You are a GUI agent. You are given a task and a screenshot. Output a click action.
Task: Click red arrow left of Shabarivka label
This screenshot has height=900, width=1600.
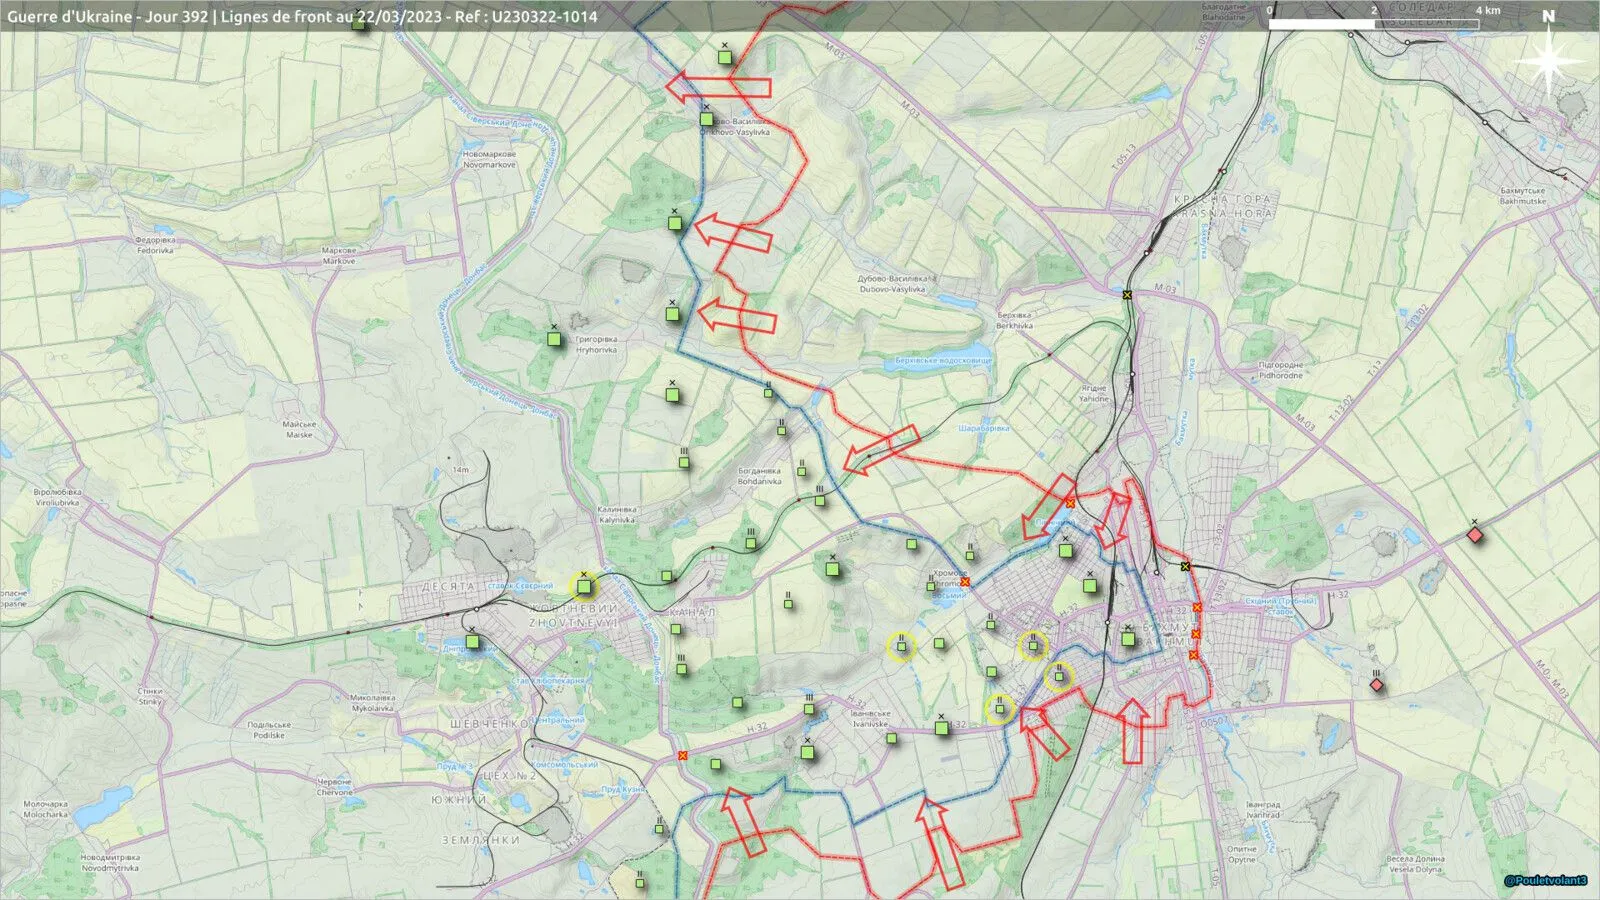coord(881,449)
